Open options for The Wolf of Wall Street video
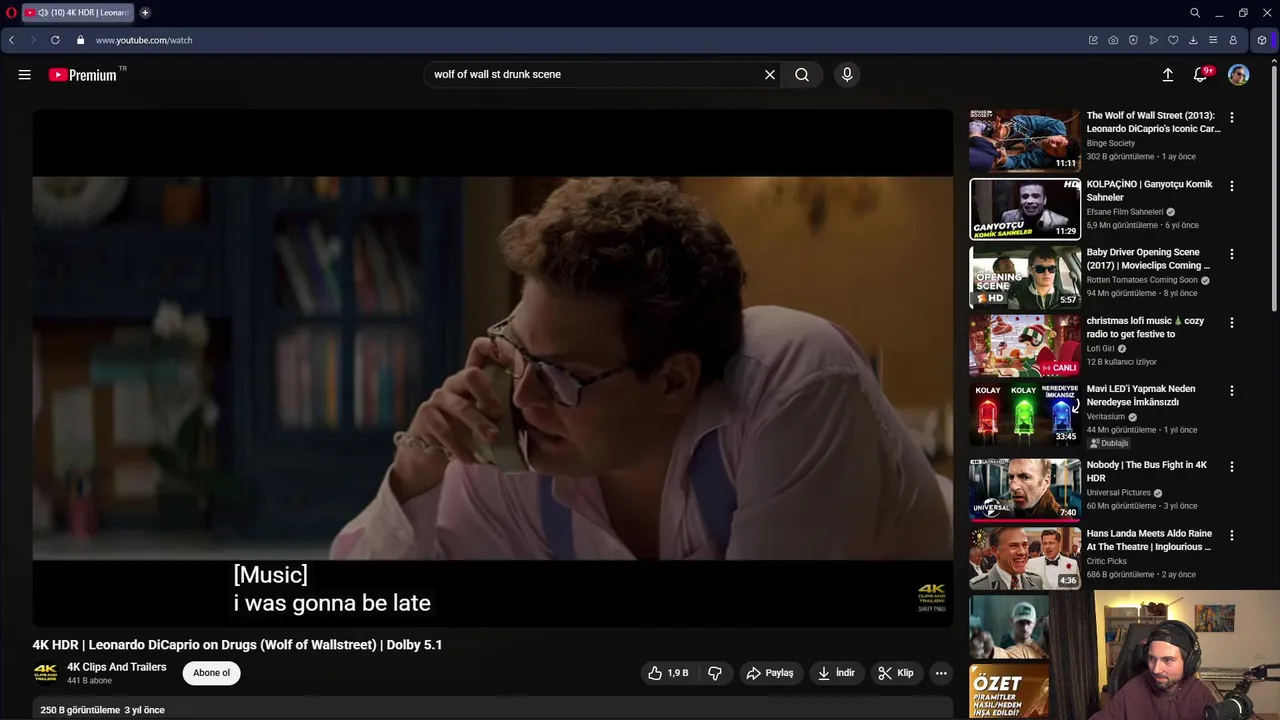Screen dimensions: 1280x720 1231,117
